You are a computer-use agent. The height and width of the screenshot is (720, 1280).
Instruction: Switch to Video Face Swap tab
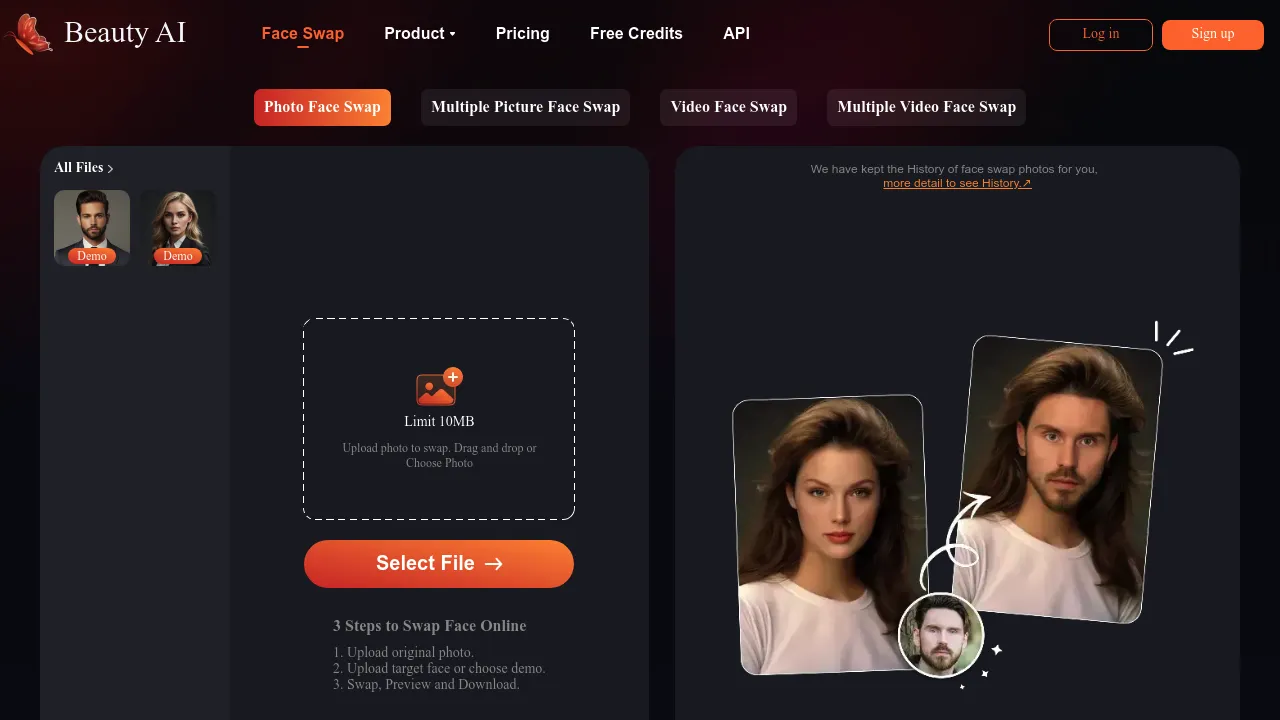point(728,107)
